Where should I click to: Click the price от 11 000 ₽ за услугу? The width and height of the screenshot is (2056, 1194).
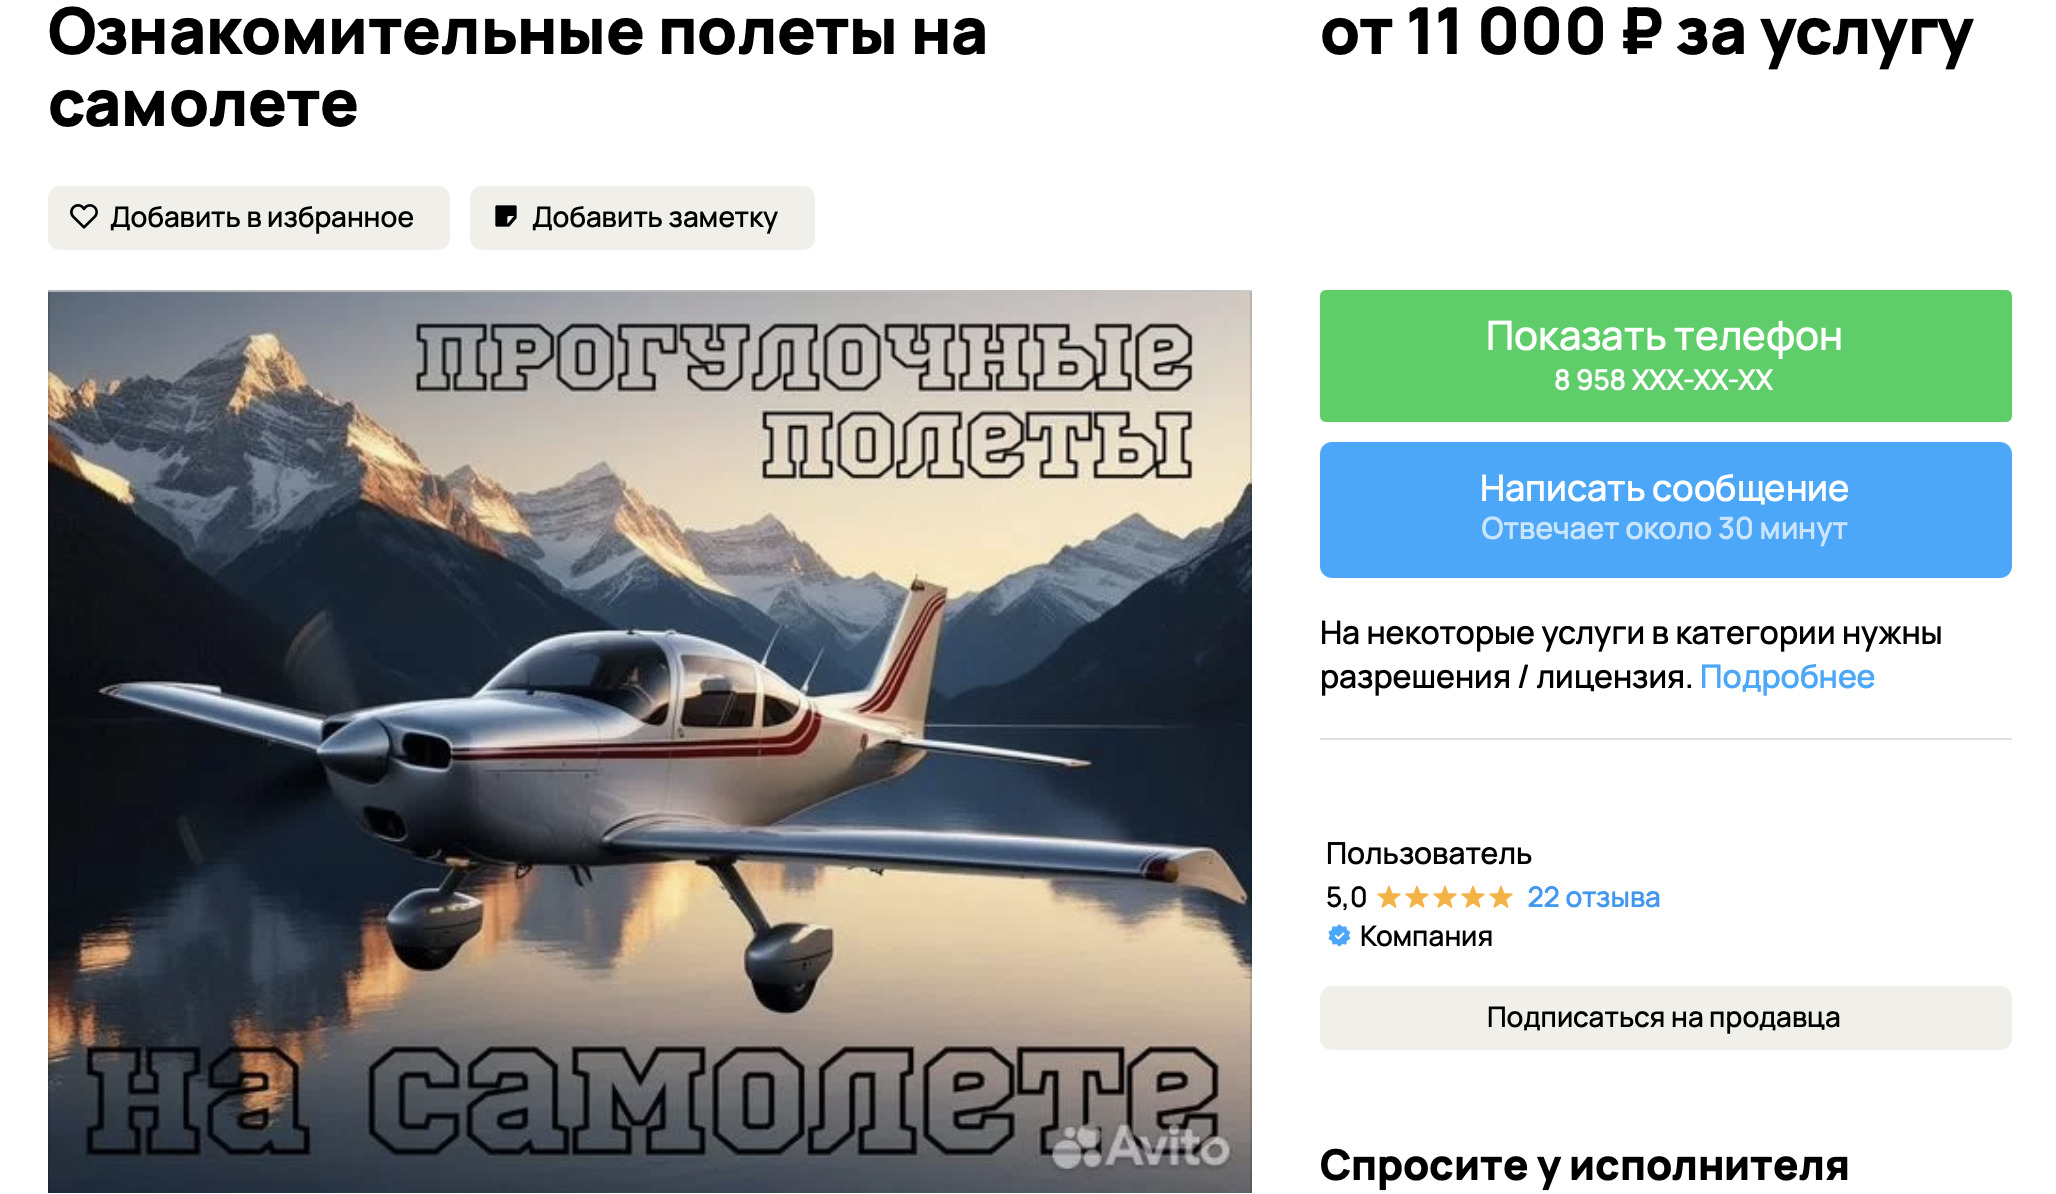(1646, 34)
